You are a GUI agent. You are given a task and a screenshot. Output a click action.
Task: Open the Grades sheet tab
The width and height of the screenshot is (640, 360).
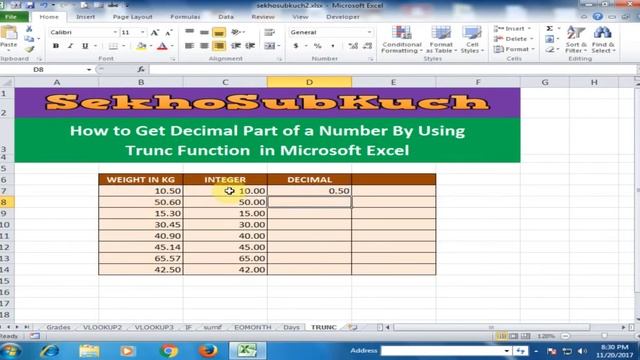pyautogui.click(x=58, y=327)
